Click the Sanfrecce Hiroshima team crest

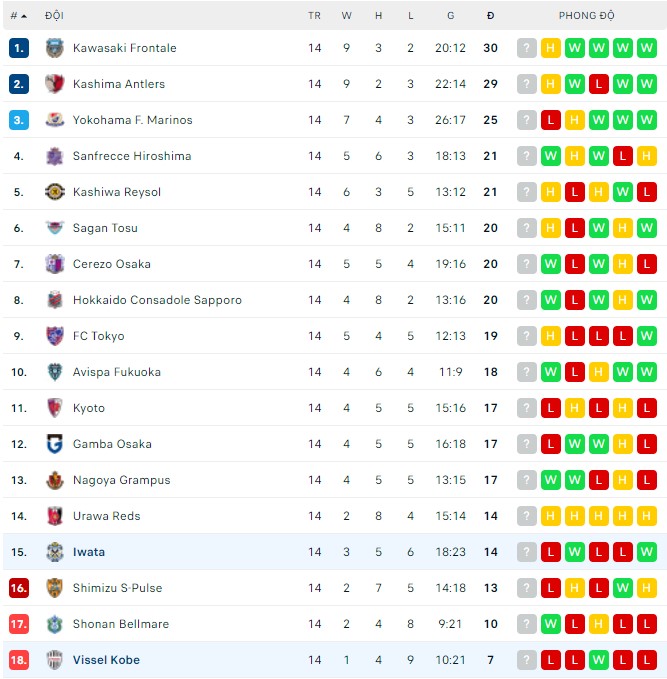[x=55, y=156]
